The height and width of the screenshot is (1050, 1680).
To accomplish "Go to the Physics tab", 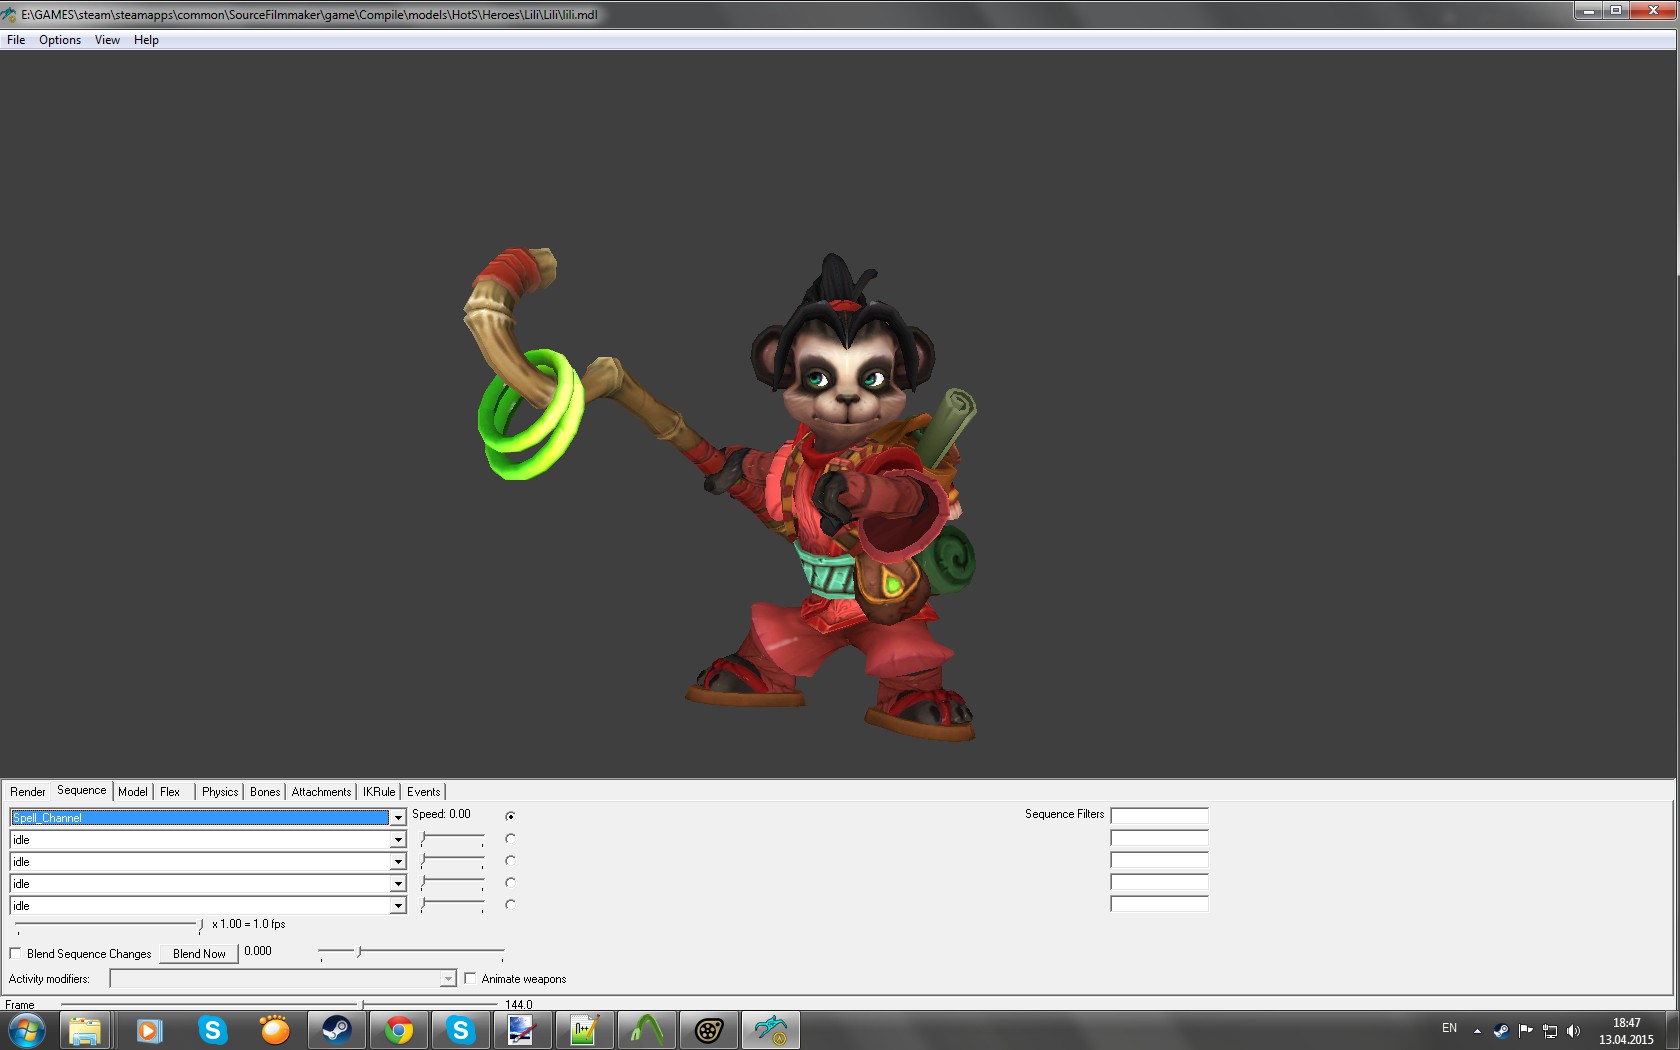I will [x=220, y=792].
